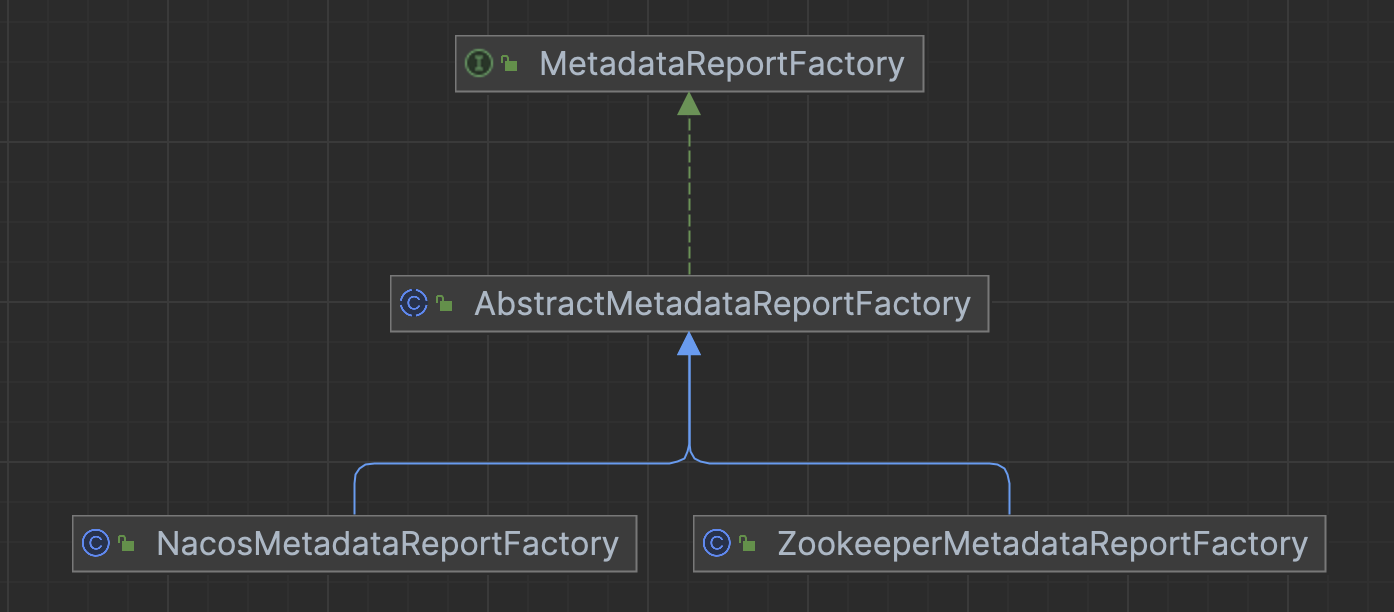The image size is (1394, 612).
Task: Click the green lock icon on AbstractMetadataReportFactory
Action: tap(444, 304)
